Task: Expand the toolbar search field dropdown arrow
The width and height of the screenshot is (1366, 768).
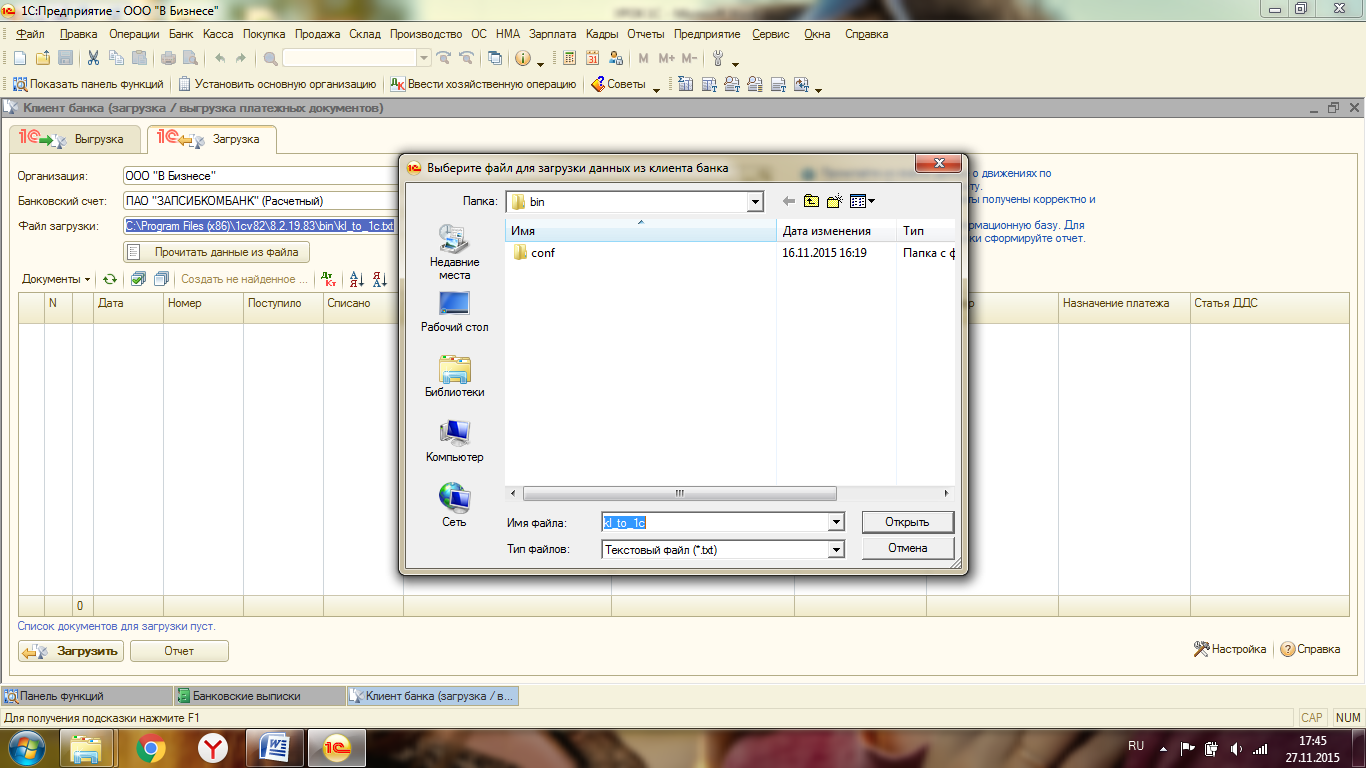Action: (x=423, y=58)
